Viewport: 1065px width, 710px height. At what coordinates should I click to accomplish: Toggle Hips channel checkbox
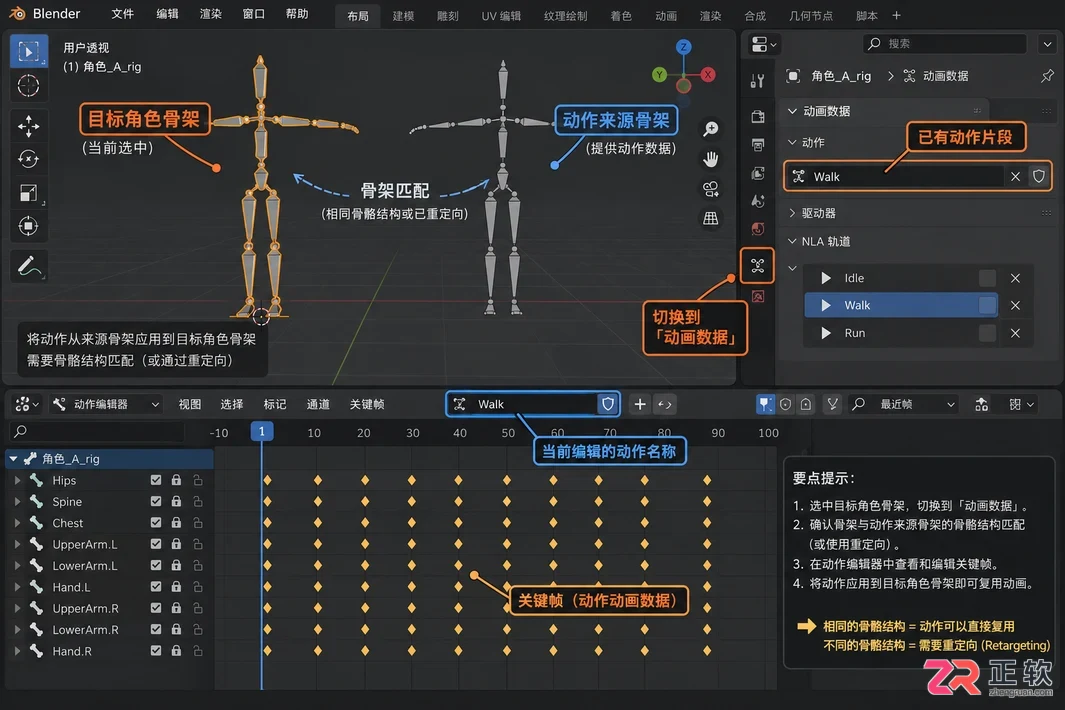point(156,480)
